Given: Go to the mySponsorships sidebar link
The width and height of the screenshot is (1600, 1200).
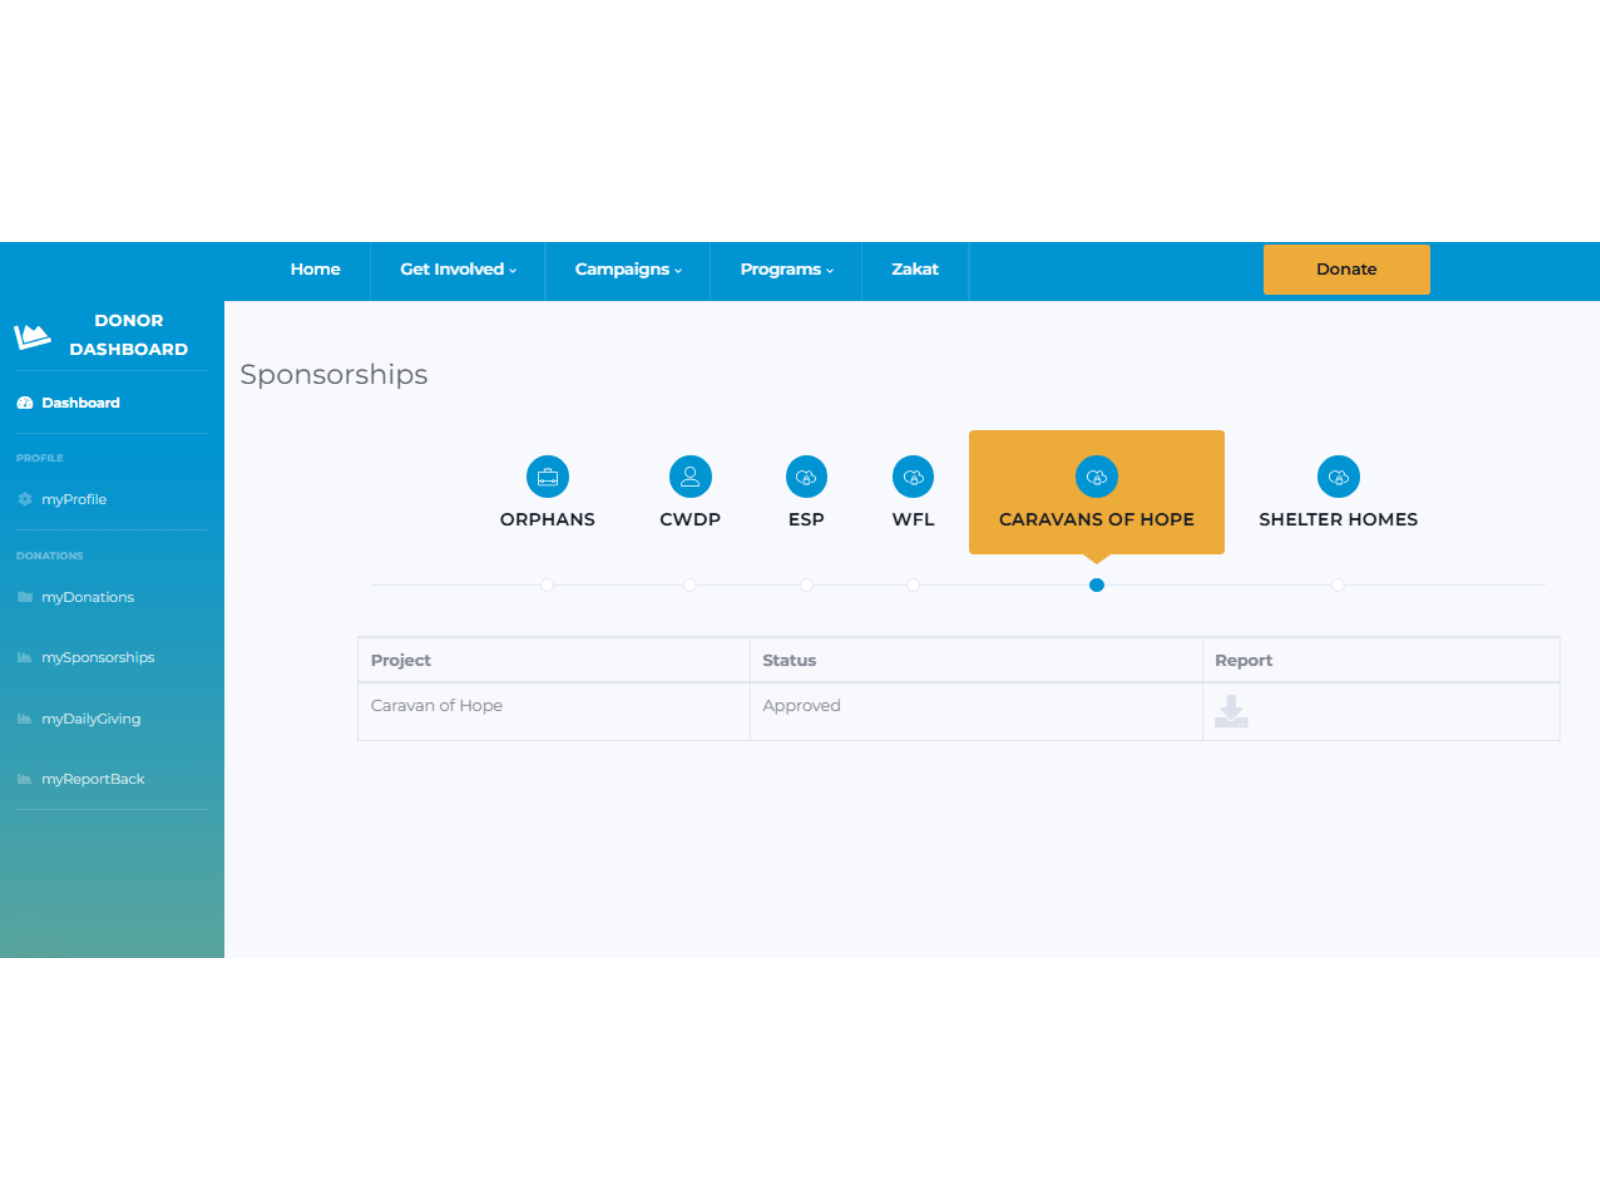Looking at the screenshot, I should [98, 657].
